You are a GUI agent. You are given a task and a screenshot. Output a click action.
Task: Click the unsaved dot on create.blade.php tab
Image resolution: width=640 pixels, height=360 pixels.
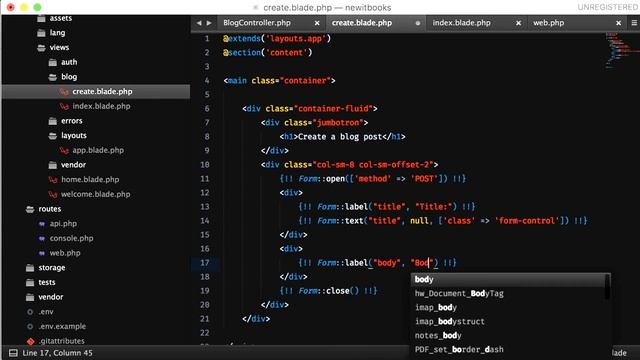pos(418,23)
